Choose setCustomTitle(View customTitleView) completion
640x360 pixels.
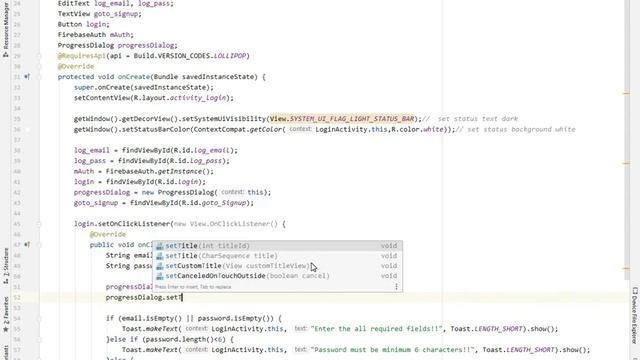tap(278, 266)
